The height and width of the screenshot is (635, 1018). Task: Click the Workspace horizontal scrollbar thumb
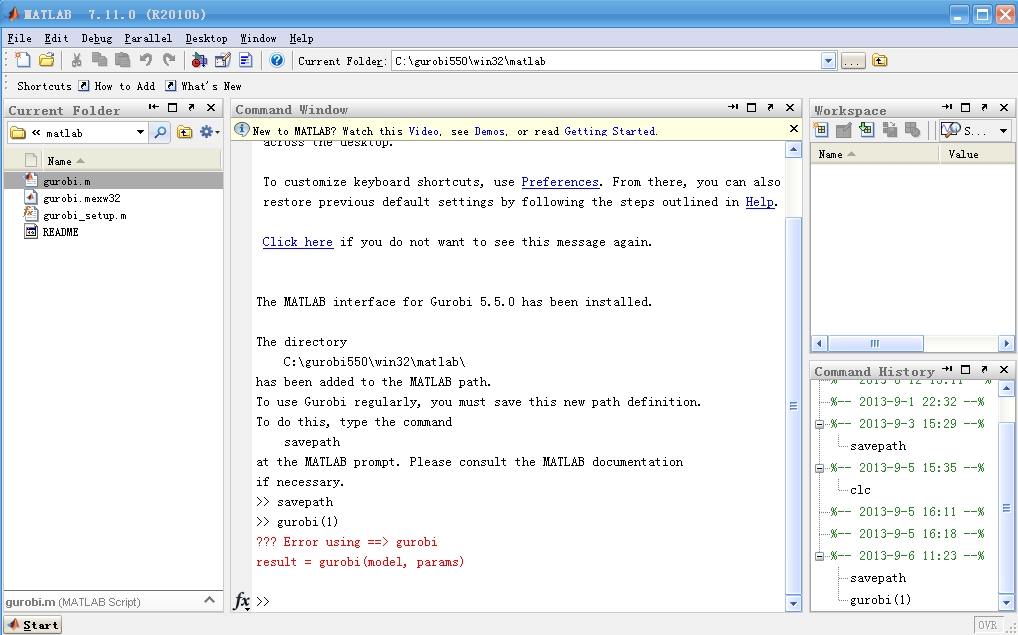coord(875,343)
